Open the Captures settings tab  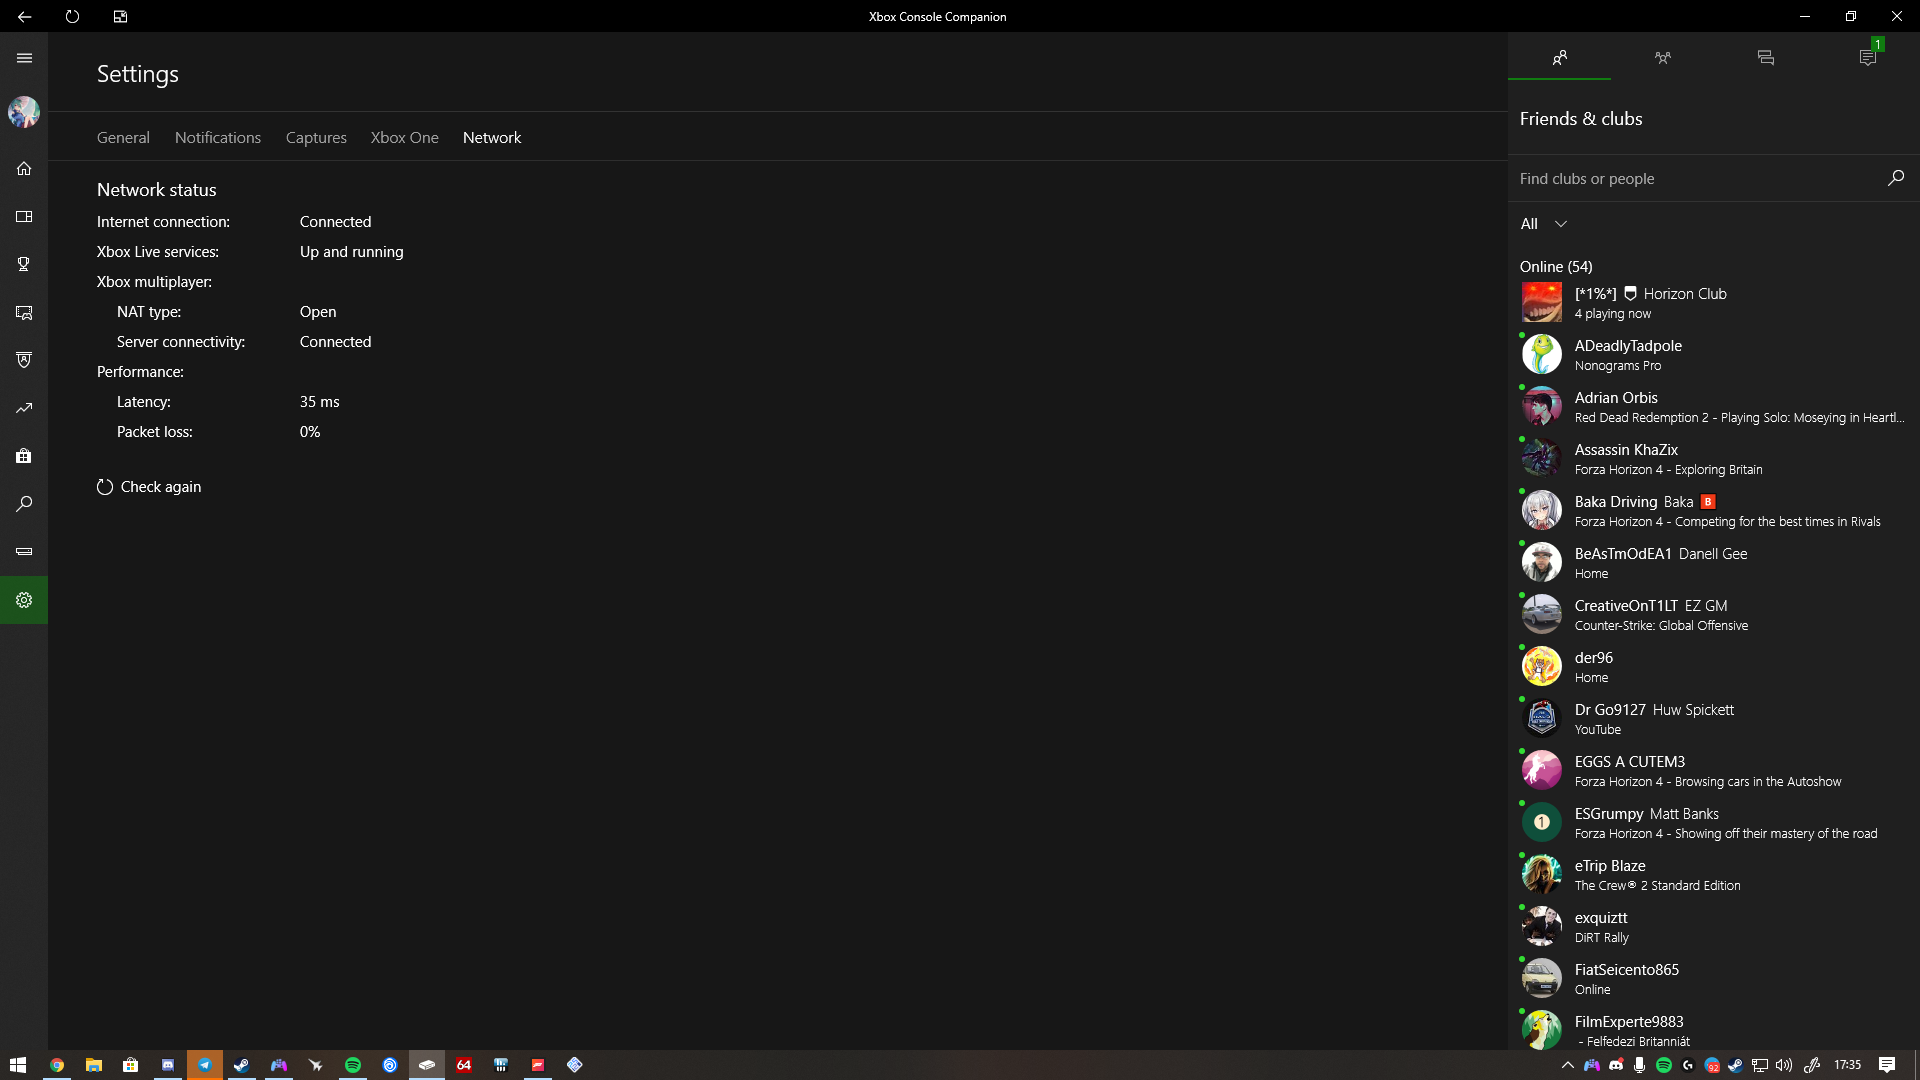click(x=316, y=138)
